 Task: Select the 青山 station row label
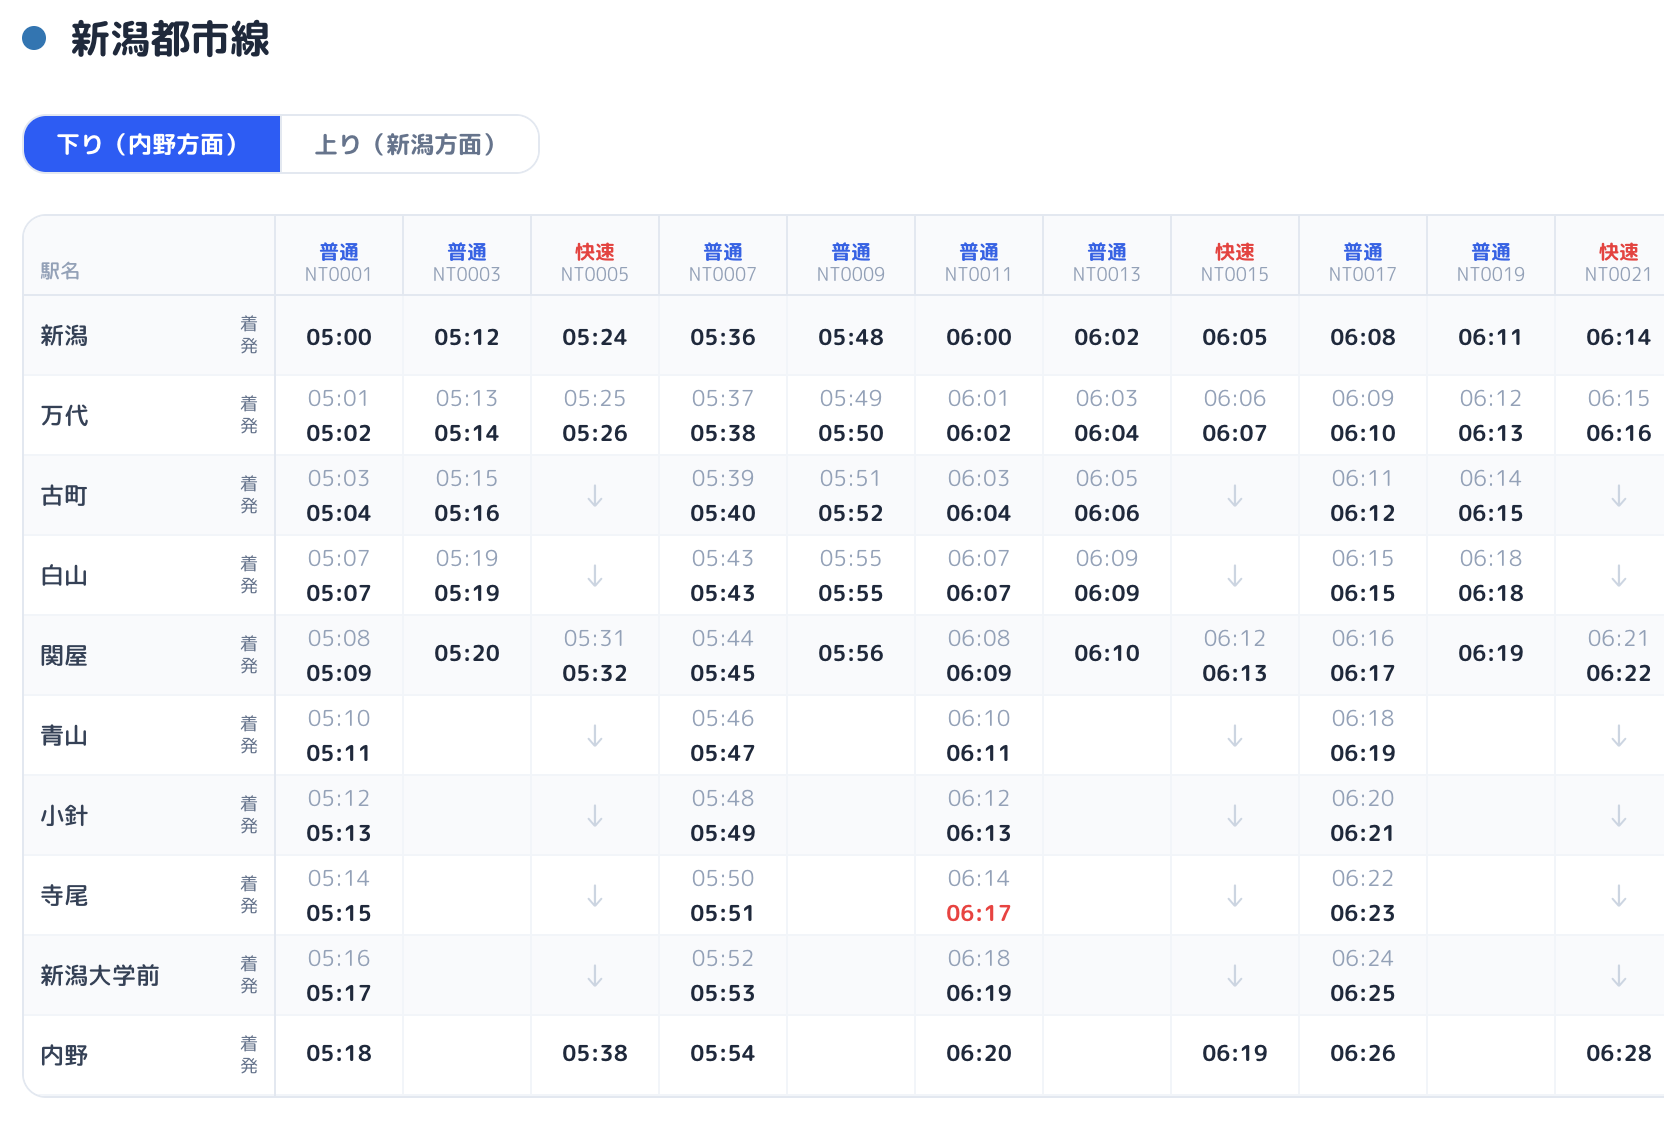coord(64,736)
